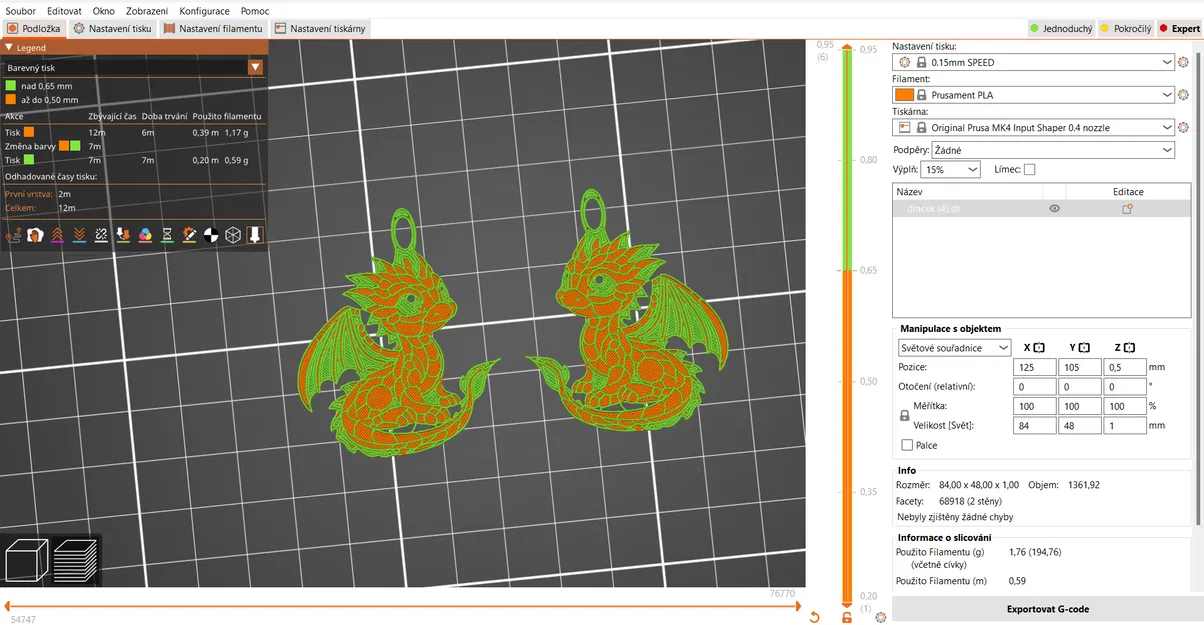Reset horizontal slider via undo arrow icon
Screen dimensions: 1204x625
(814, 617)
